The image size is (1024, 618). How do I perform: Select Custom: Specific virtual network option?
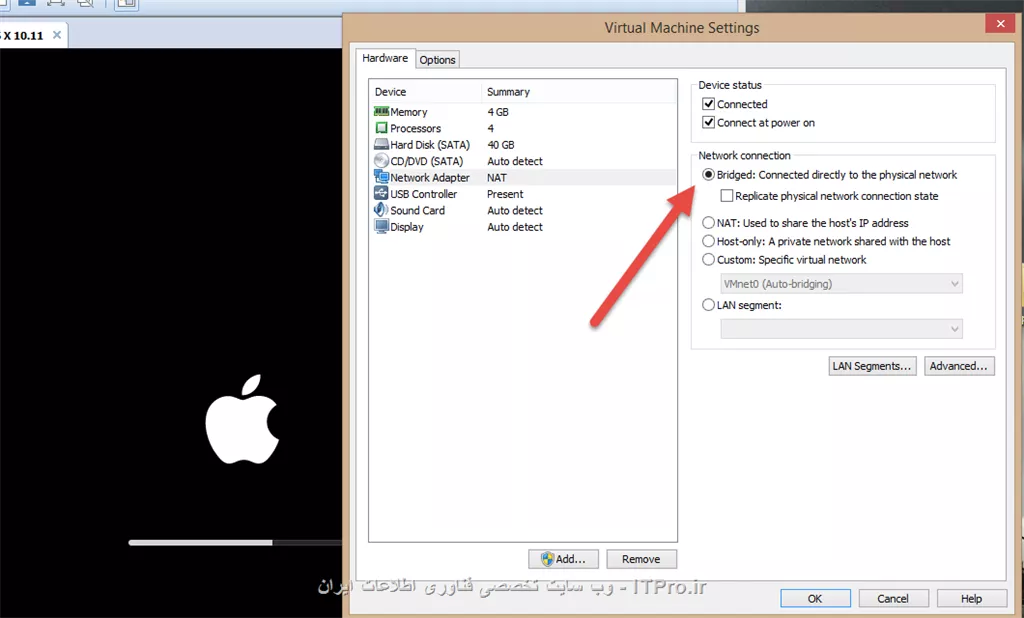pyautogui.click(x=709, y=259)
